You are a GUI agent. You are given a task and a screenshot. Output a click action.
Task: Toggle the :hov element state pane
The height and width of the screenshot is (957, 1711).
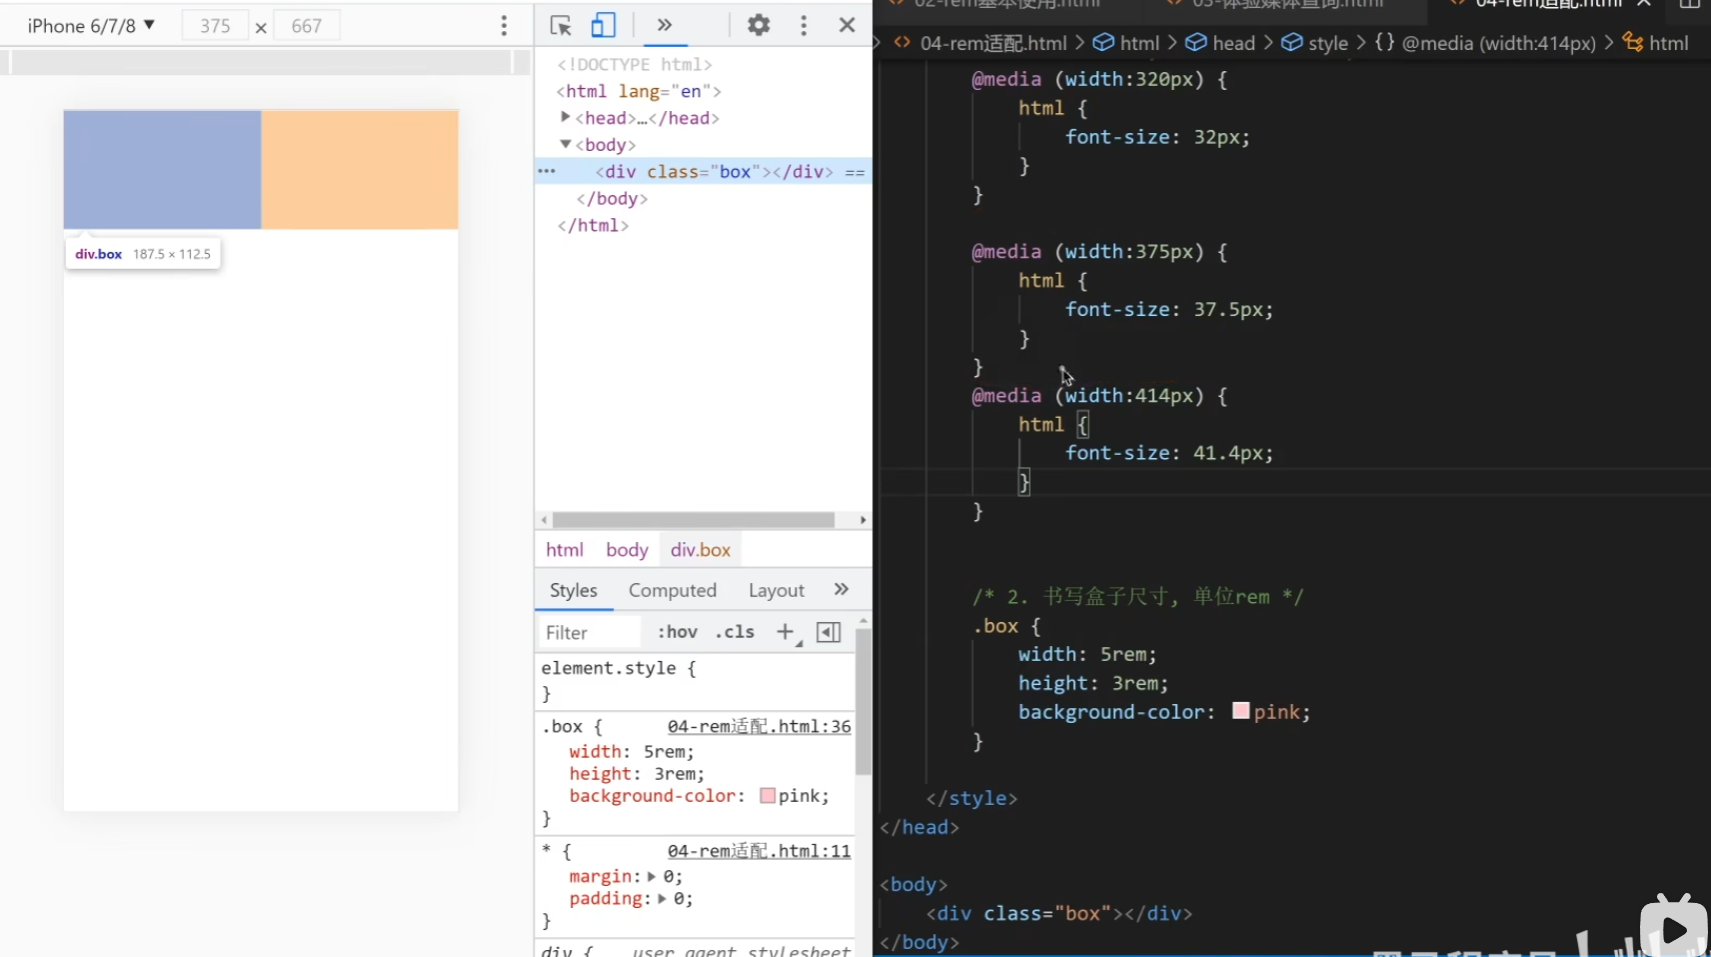677,632
